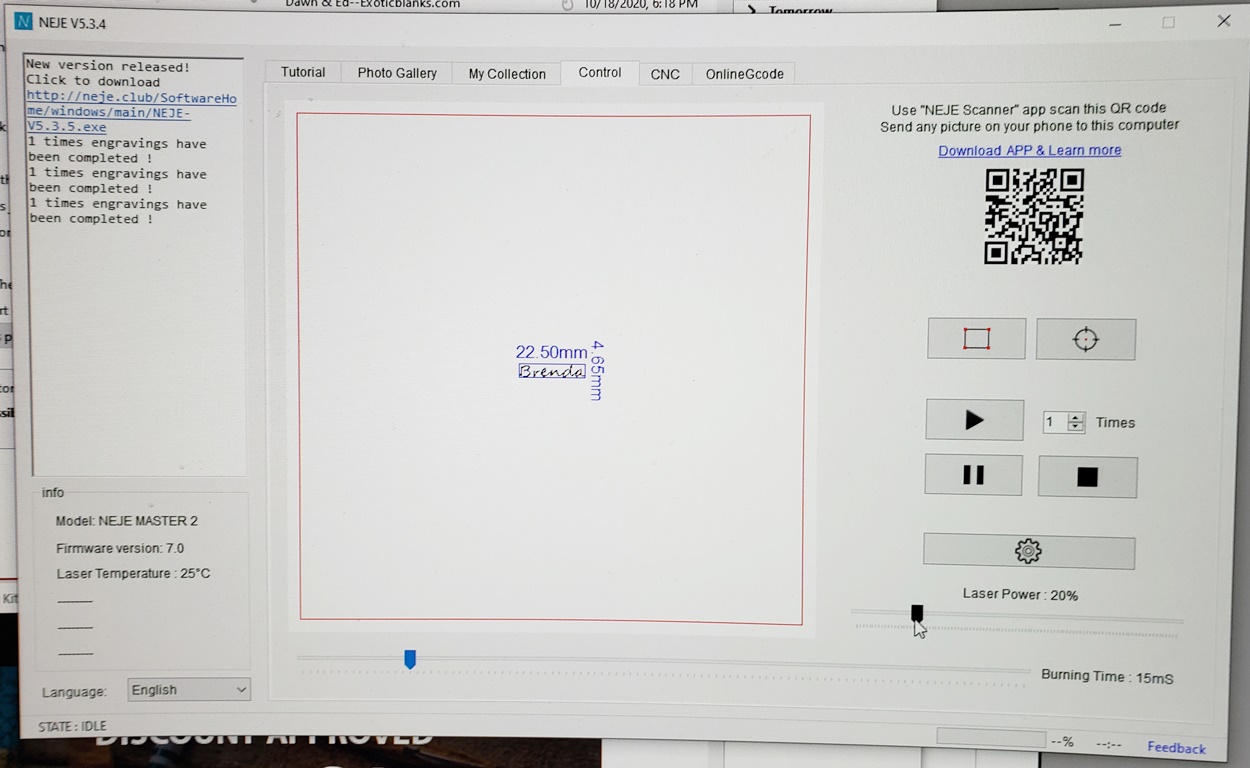Click the NEJE app logo in title bar
The height and width of the screenshot is (768, 1250).
click(x=24, y=22)
